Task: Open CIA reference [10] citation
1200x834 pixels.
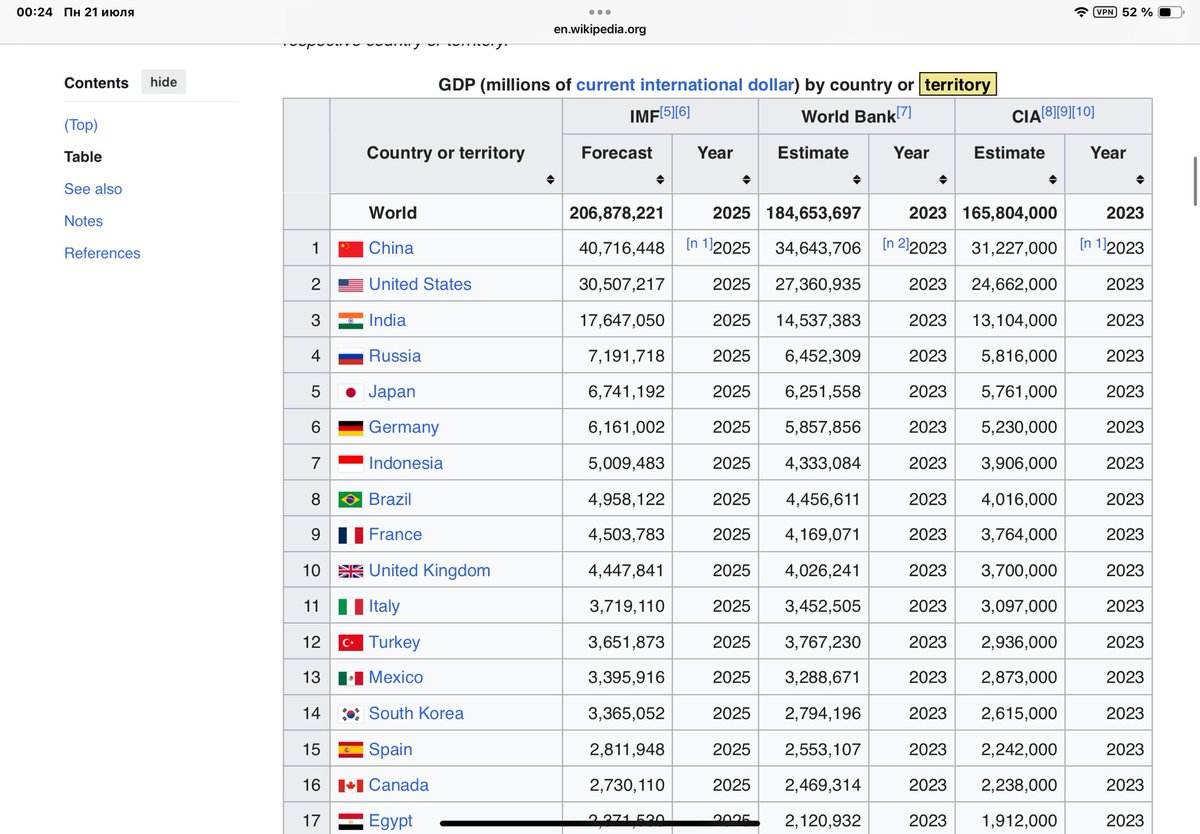Action: (x=1083, y=112)
